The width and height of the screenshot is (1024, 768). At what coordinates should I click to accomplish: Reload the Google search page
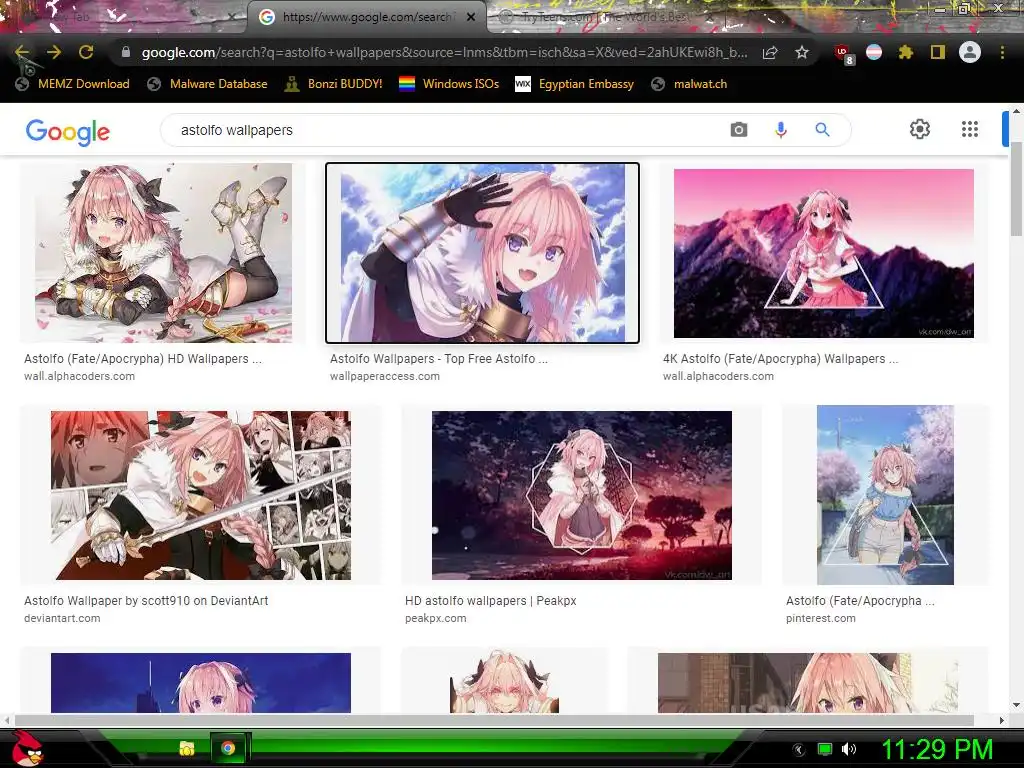(x=86, y=52)
